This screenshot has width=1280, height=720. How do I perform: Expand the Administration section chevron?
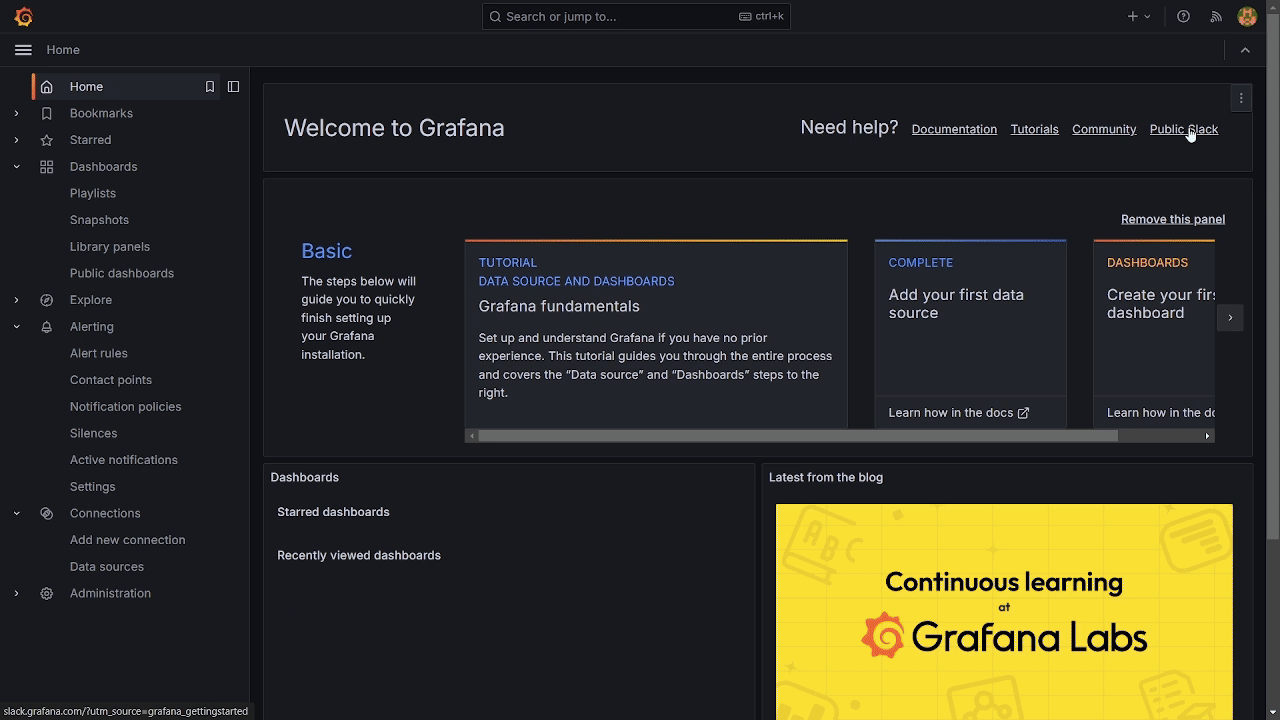click(x=16, y=593)
